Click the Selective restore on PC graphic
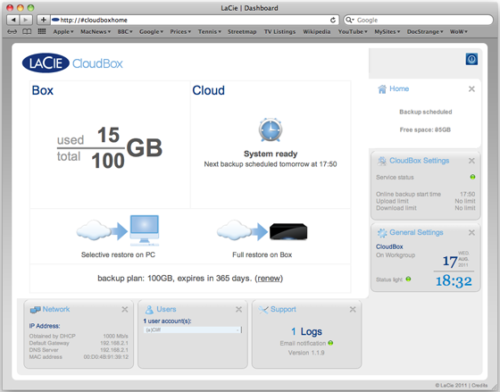The height and width of the screenshot is (392, 500). [x=118, y=231]
